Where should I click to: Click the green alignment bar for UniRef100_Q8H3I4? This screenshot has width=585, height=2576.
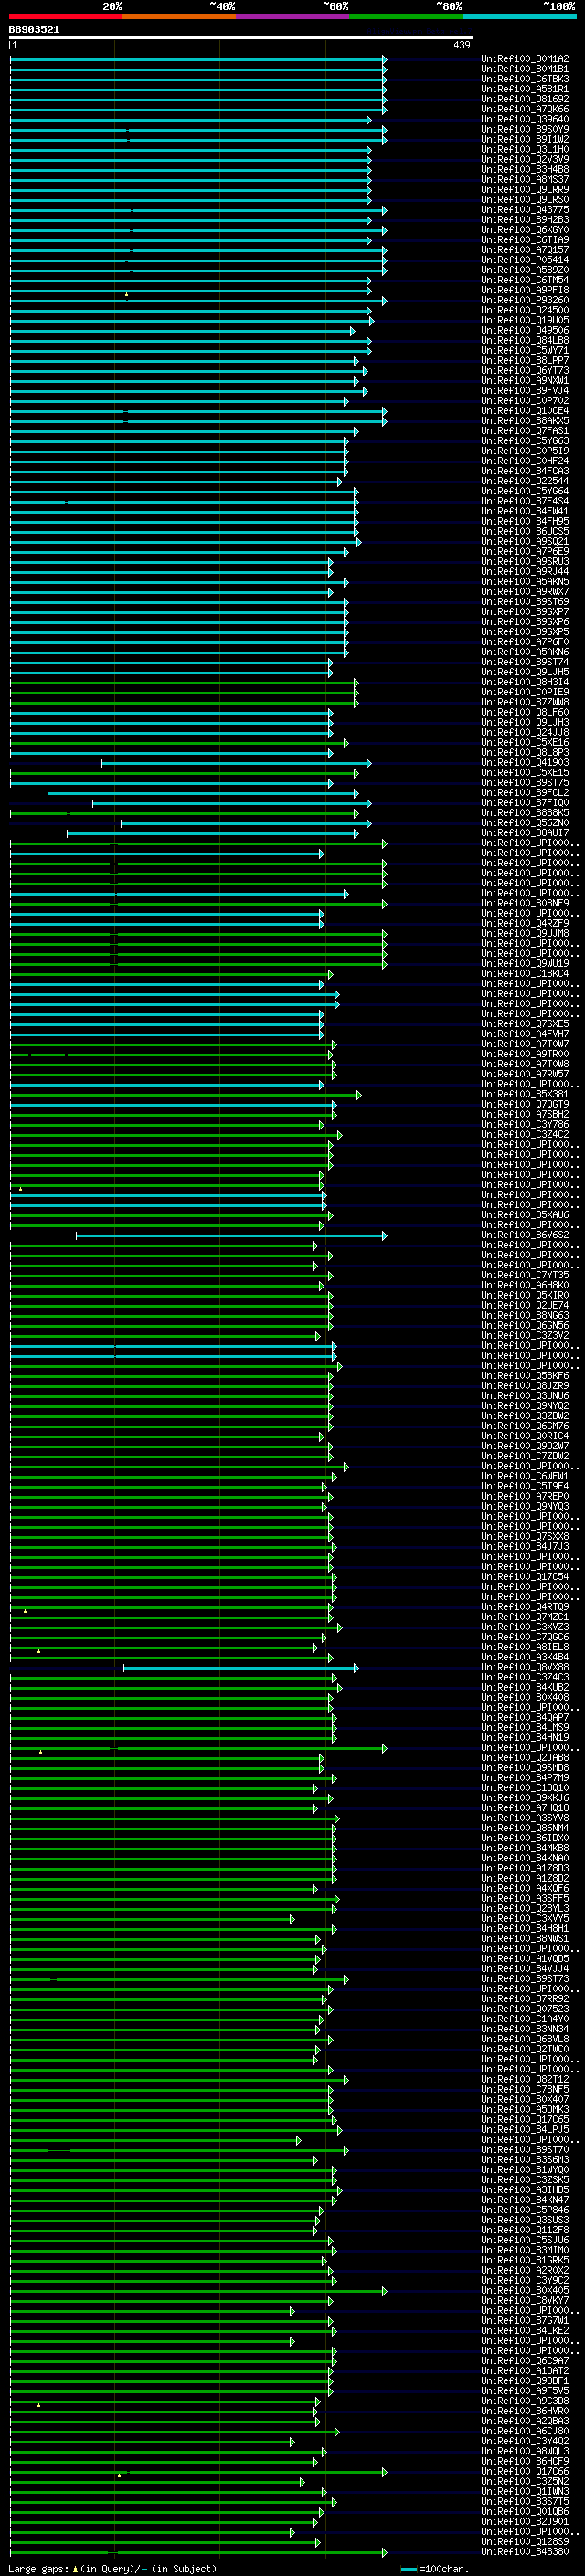(x=184, y=682)
